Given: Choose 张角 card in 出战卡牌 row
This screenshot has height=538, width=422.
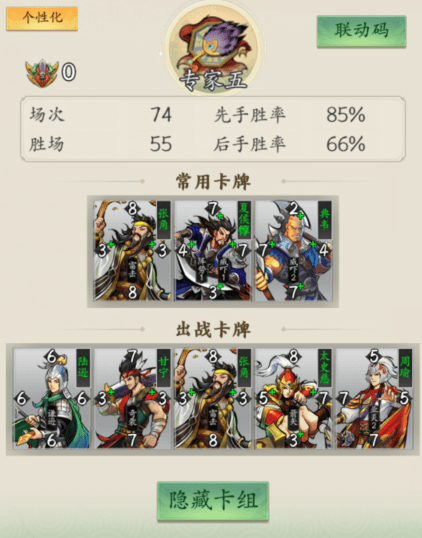Looking at the screenshot, I should pos(213,398).
